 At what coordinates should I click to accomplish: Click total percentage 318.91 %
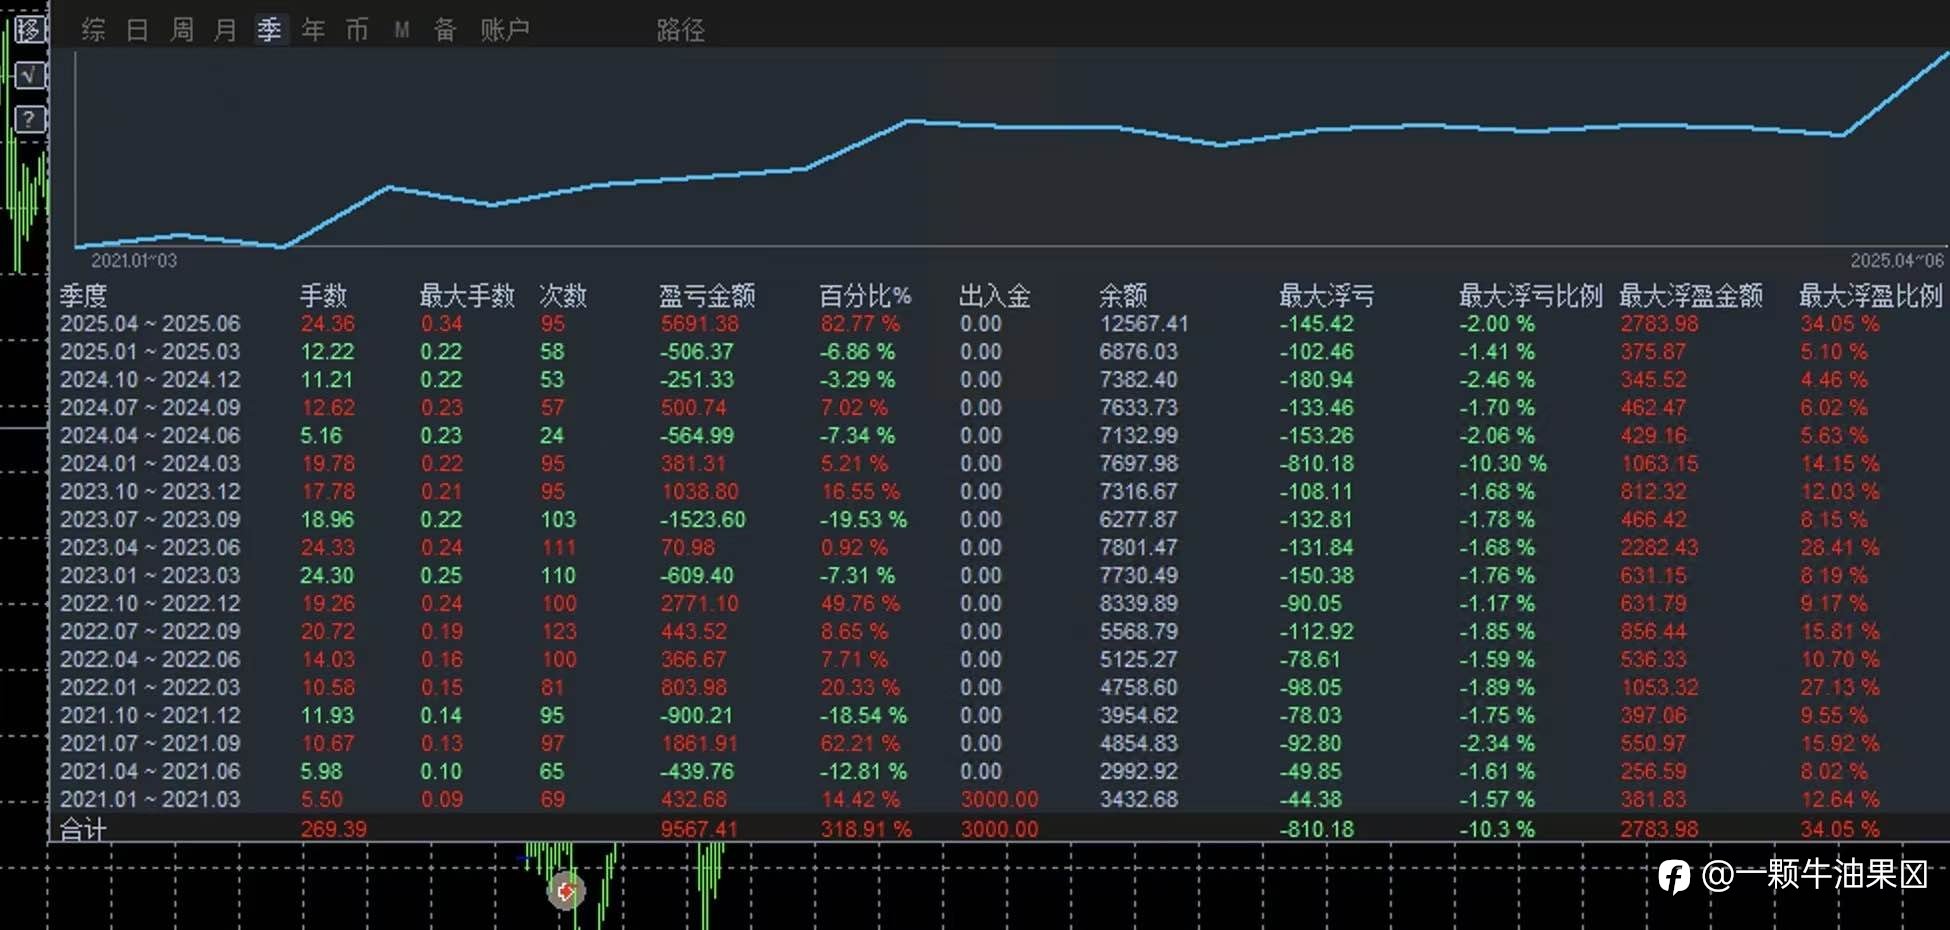(x=866, y=829)
